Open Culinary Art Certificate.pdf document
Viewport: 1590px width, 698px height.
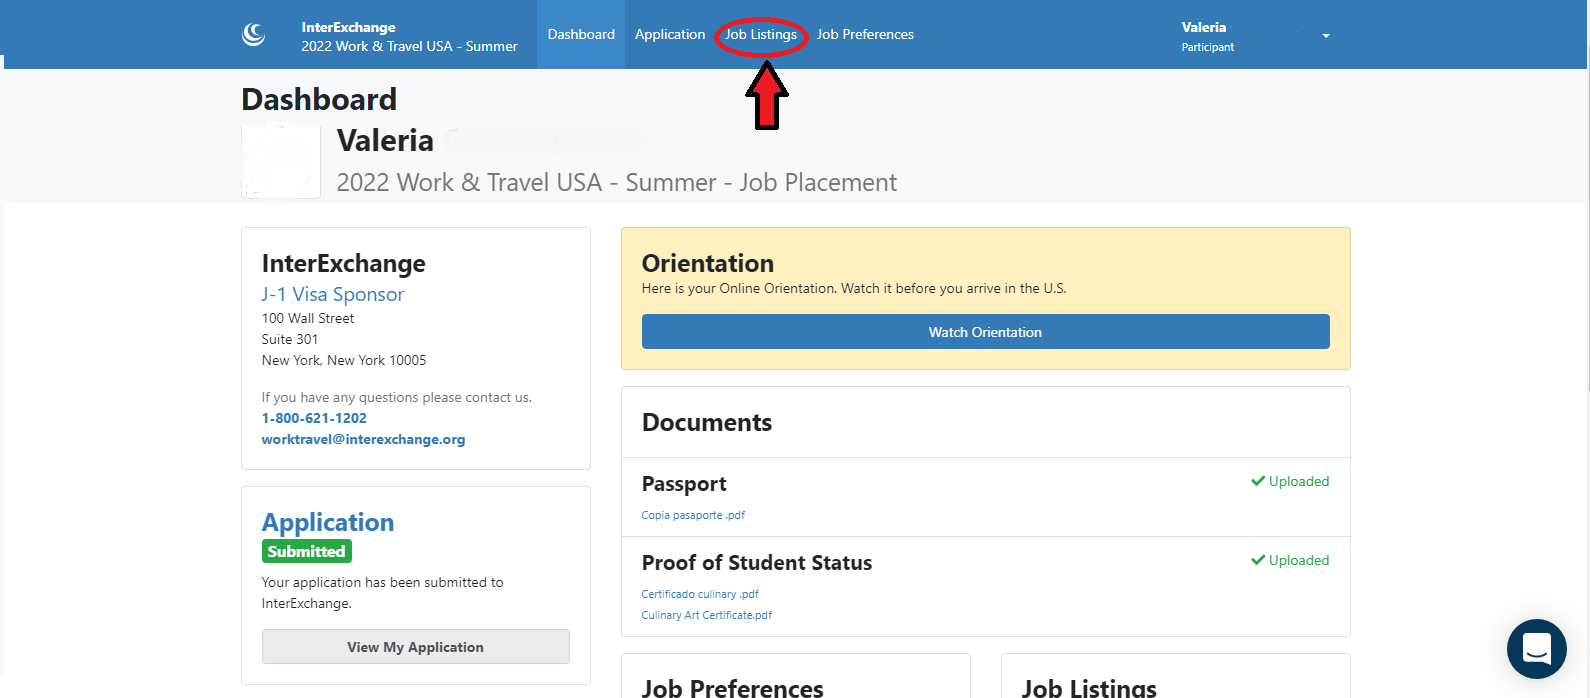pyautogui.click(x=706, y=615)
